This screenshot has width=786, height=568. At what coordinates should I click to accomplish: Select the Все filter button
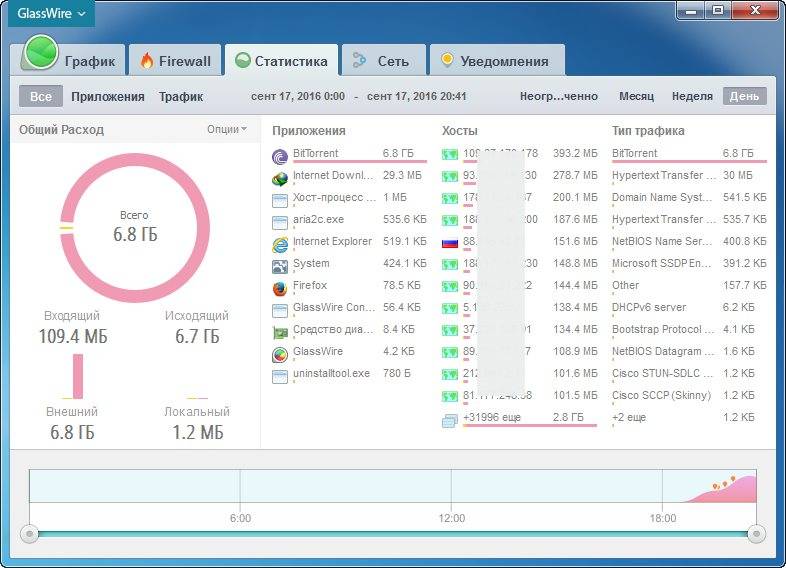coord(41,96)
